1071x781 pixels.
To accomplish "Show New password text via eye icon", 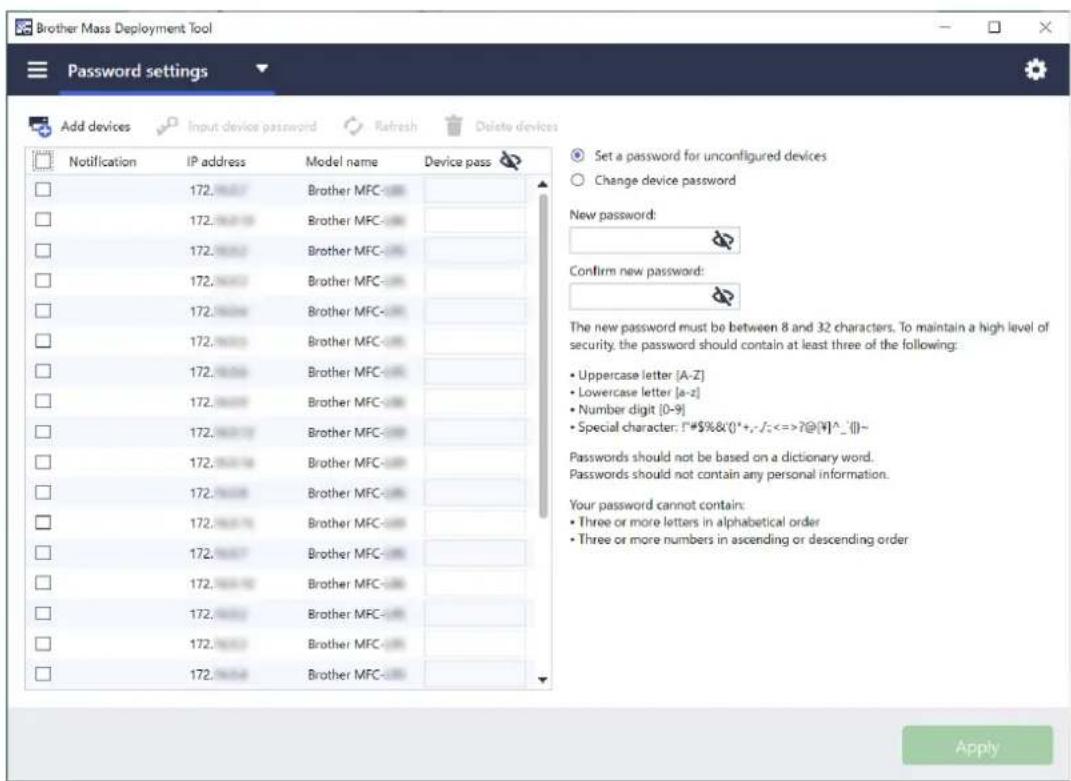I will (x=723, y=240).
